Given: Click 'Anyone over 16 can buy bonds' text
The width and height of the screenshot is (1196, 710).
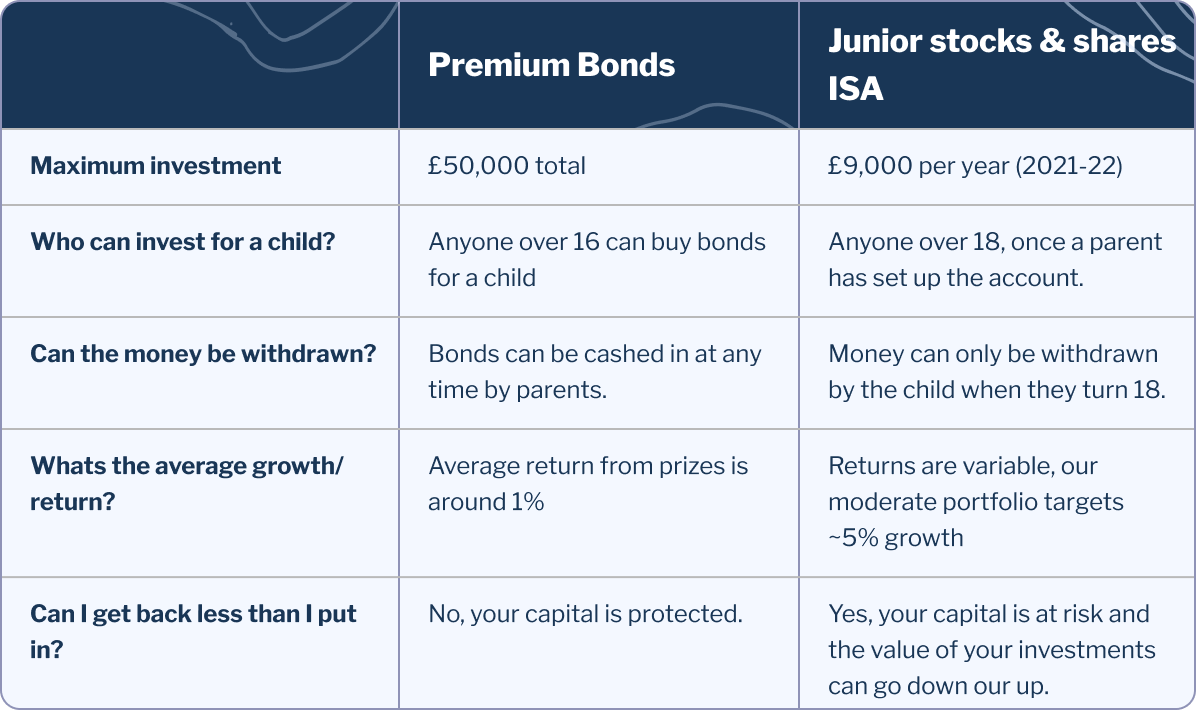Looking at the screenshot, I should tap(597, 242).
